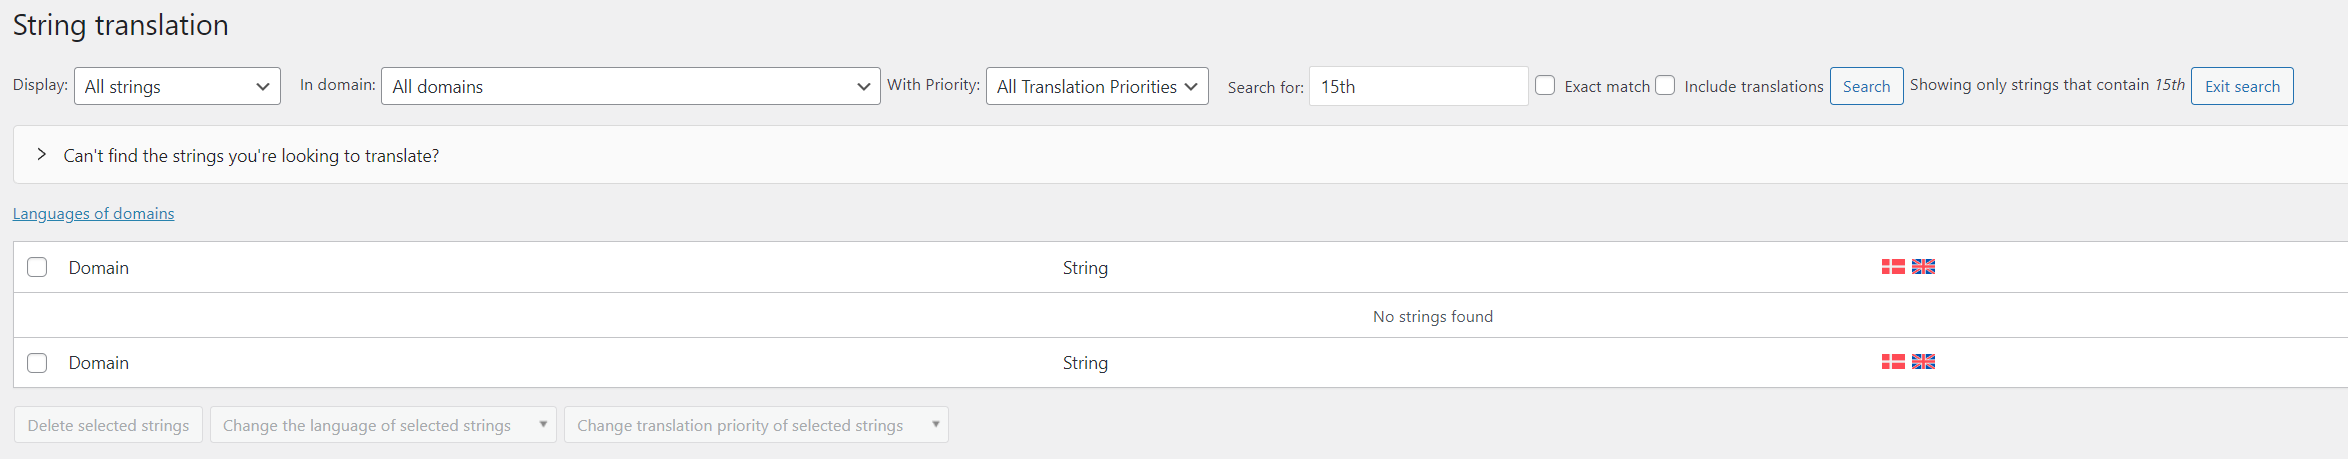Image resolution: width=2348 pixels, height=459 pixels.
Task: Check the footer Domain select-all checkbox
Action: coord(37,363)
